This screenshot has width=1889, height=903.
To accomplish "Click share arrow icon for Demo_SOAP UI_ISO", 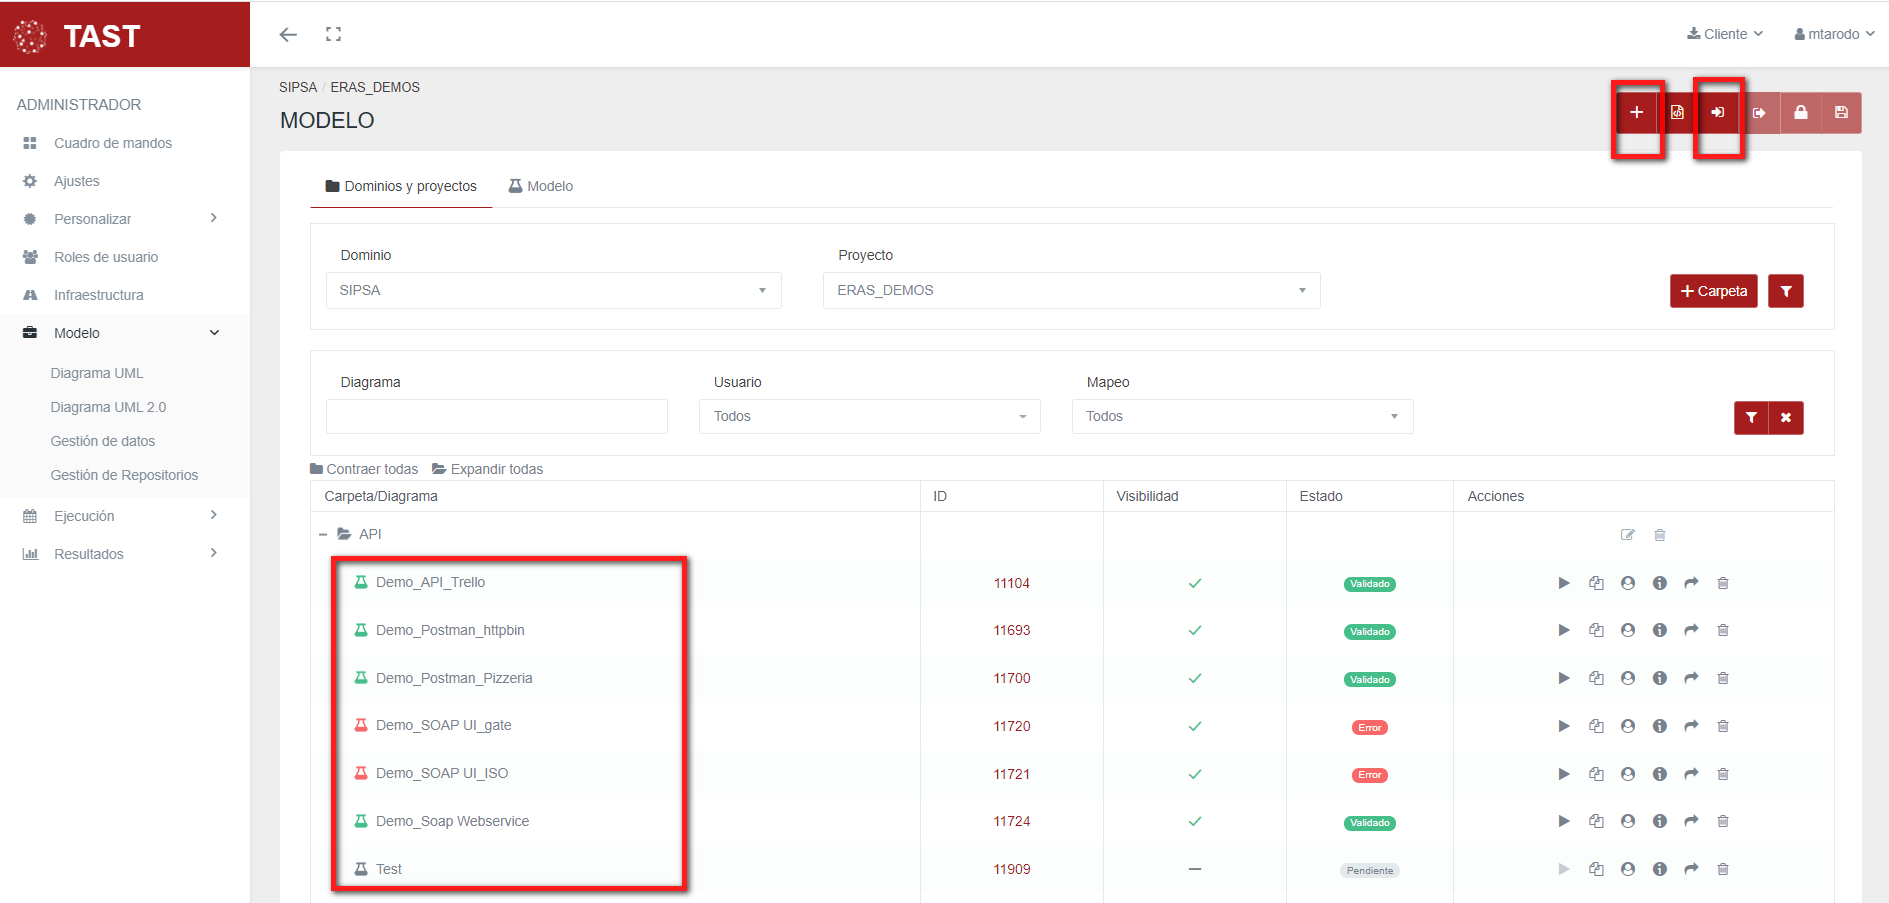I will click(x=1691, y=774).
